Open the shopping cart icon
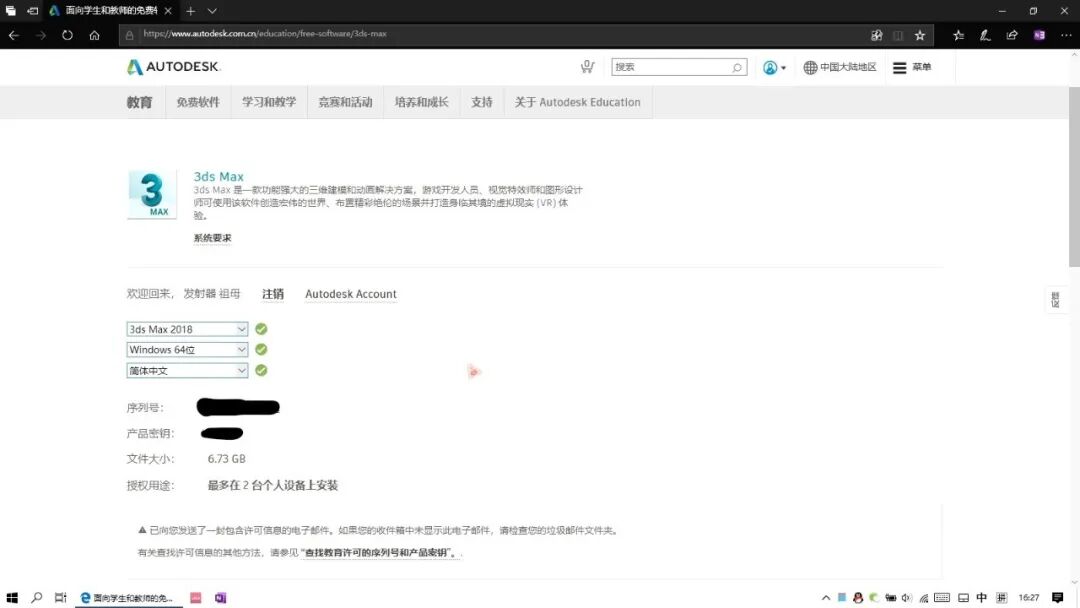This screenshot has height=608, width=1080. click(x=587, y=66)
